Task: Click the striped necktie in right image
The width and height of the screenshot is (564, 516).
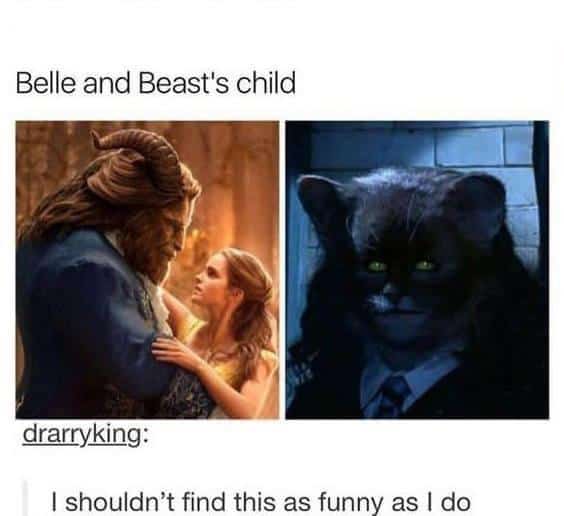Action: point(393,396)
